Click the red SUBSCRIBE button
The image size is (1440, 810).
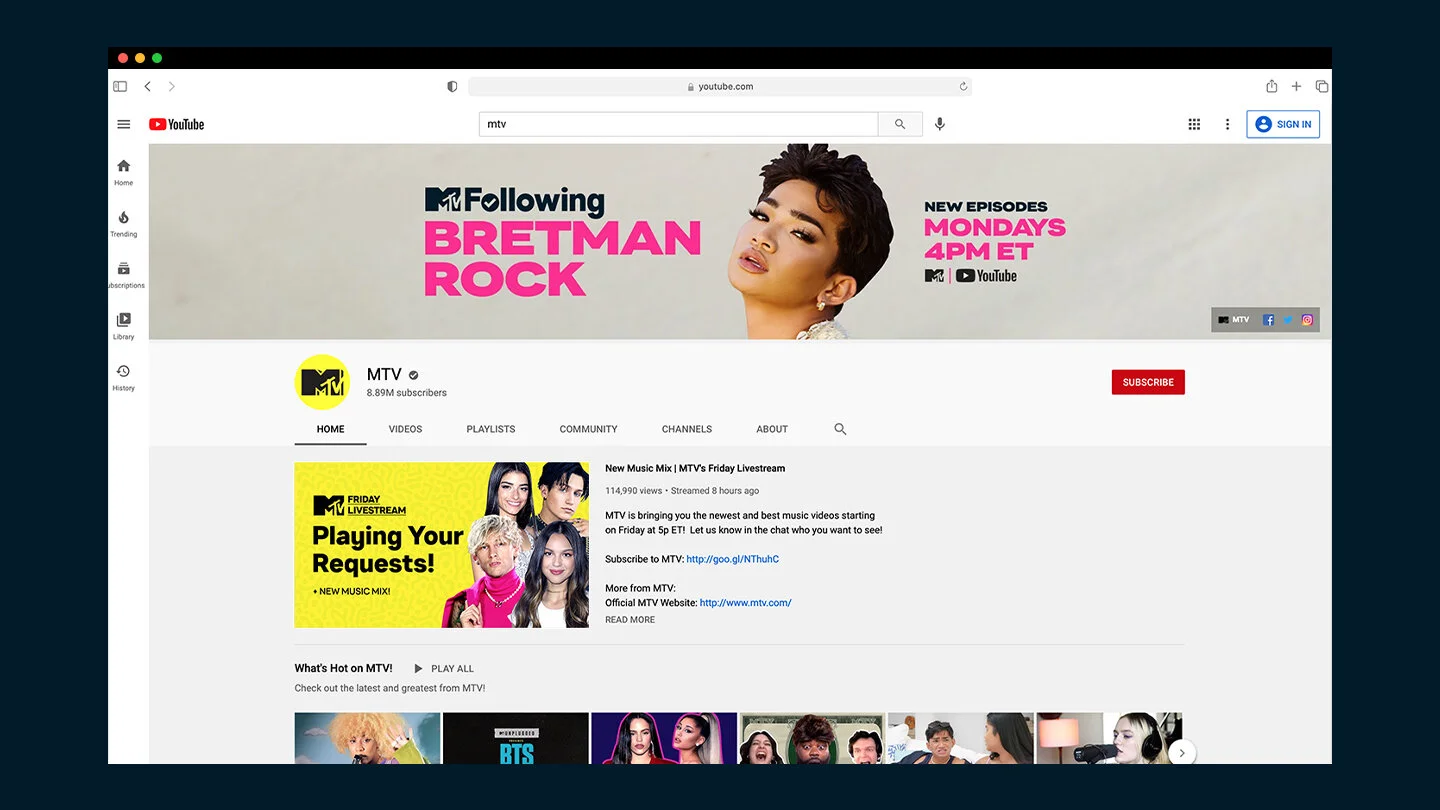(x=1148, y=382)
